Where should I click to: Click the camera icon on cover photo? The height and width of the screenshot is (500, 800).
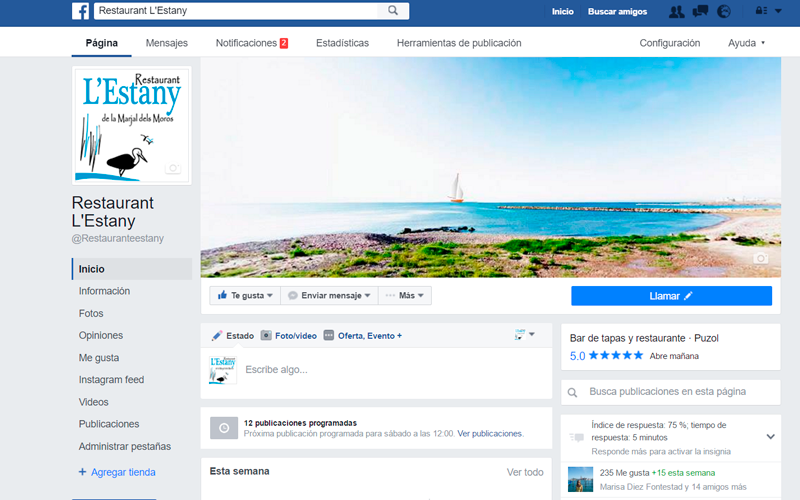[760, 258]
